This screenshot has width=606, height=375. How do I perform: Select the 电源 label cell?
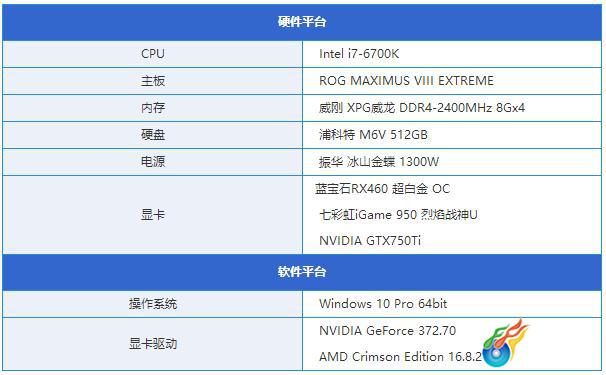tap(152, 162)
